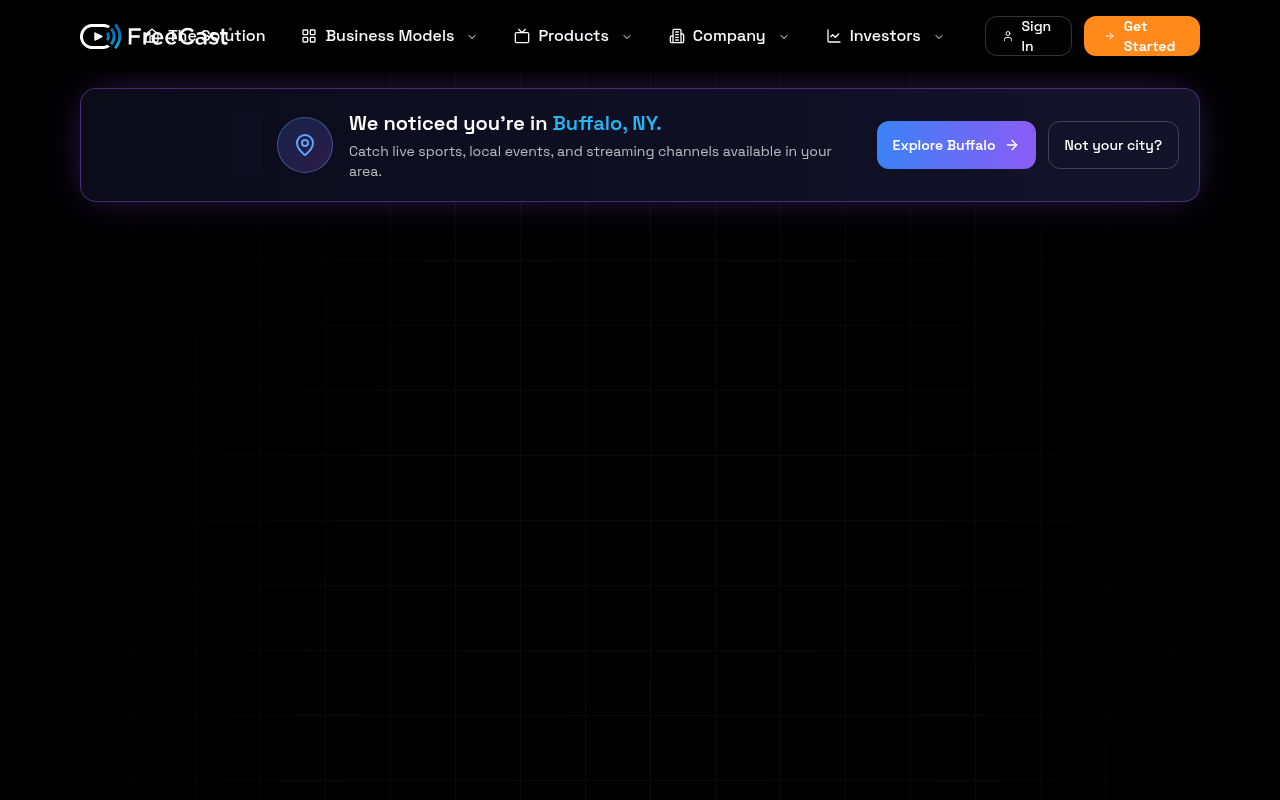The image size is (1280, 800).
Task: Expand the Products dropdown chevron
Action: pos(627,36)
